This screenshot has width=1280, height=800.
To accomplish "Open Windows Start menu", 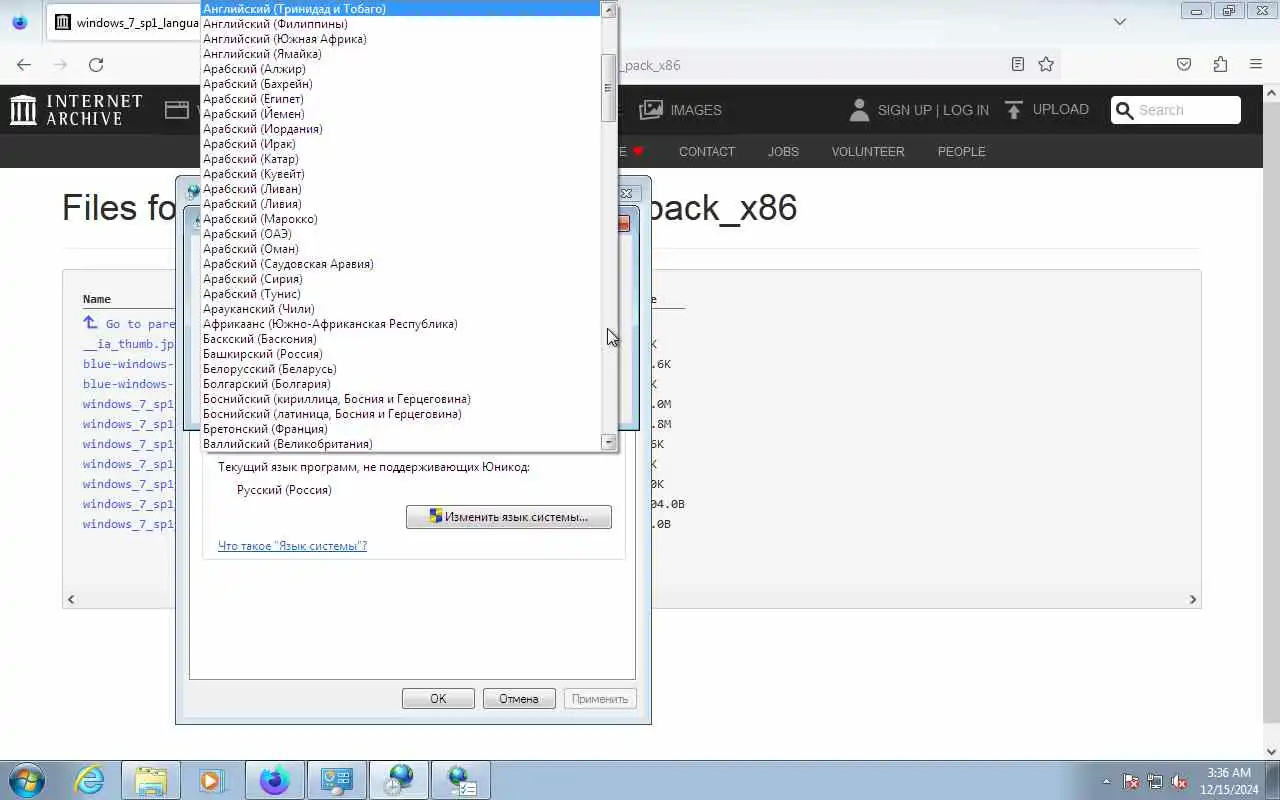I will point(27,780).
